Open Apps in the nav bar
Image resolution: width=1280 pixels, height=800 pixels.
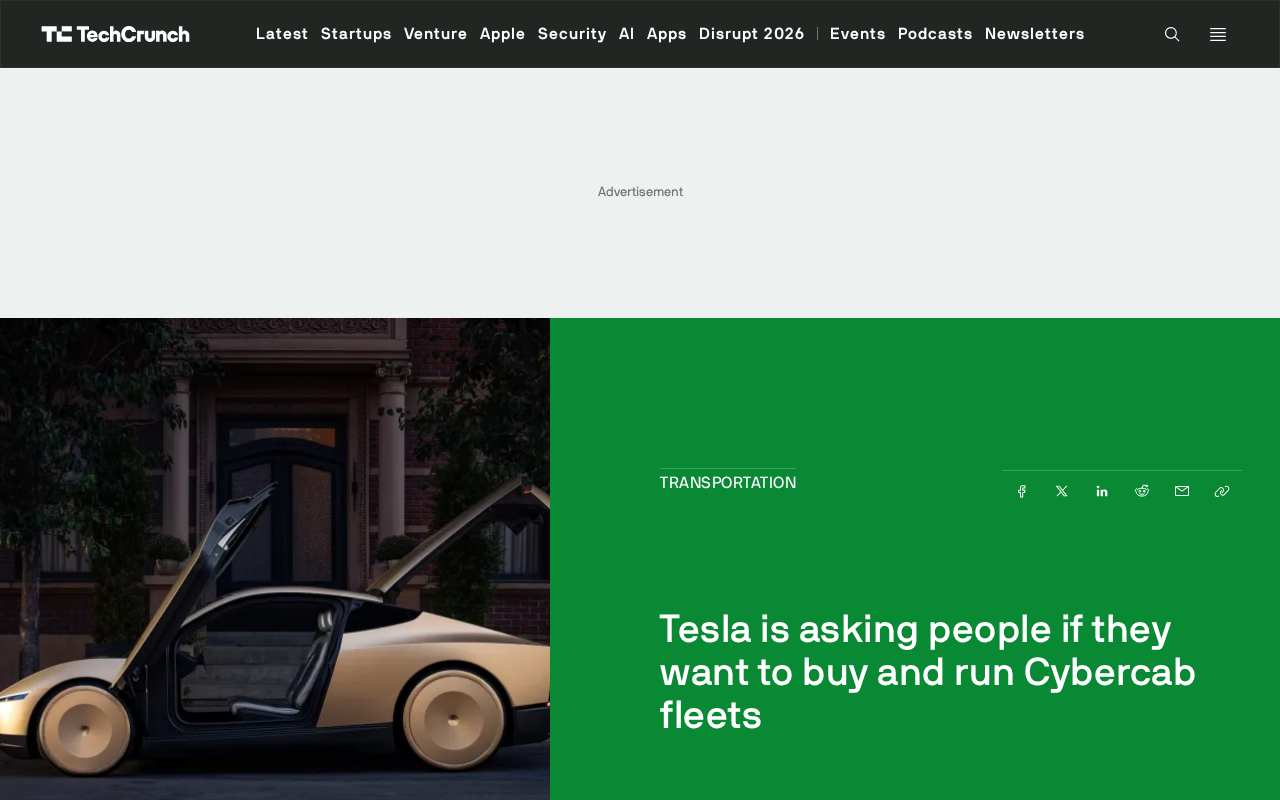667,34
